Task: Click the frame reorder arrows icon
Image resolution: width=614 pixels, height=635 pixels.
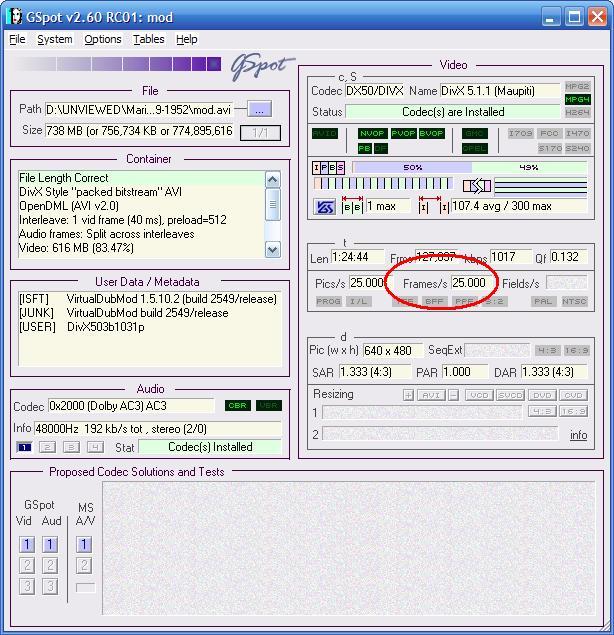Action: point(477,186)
